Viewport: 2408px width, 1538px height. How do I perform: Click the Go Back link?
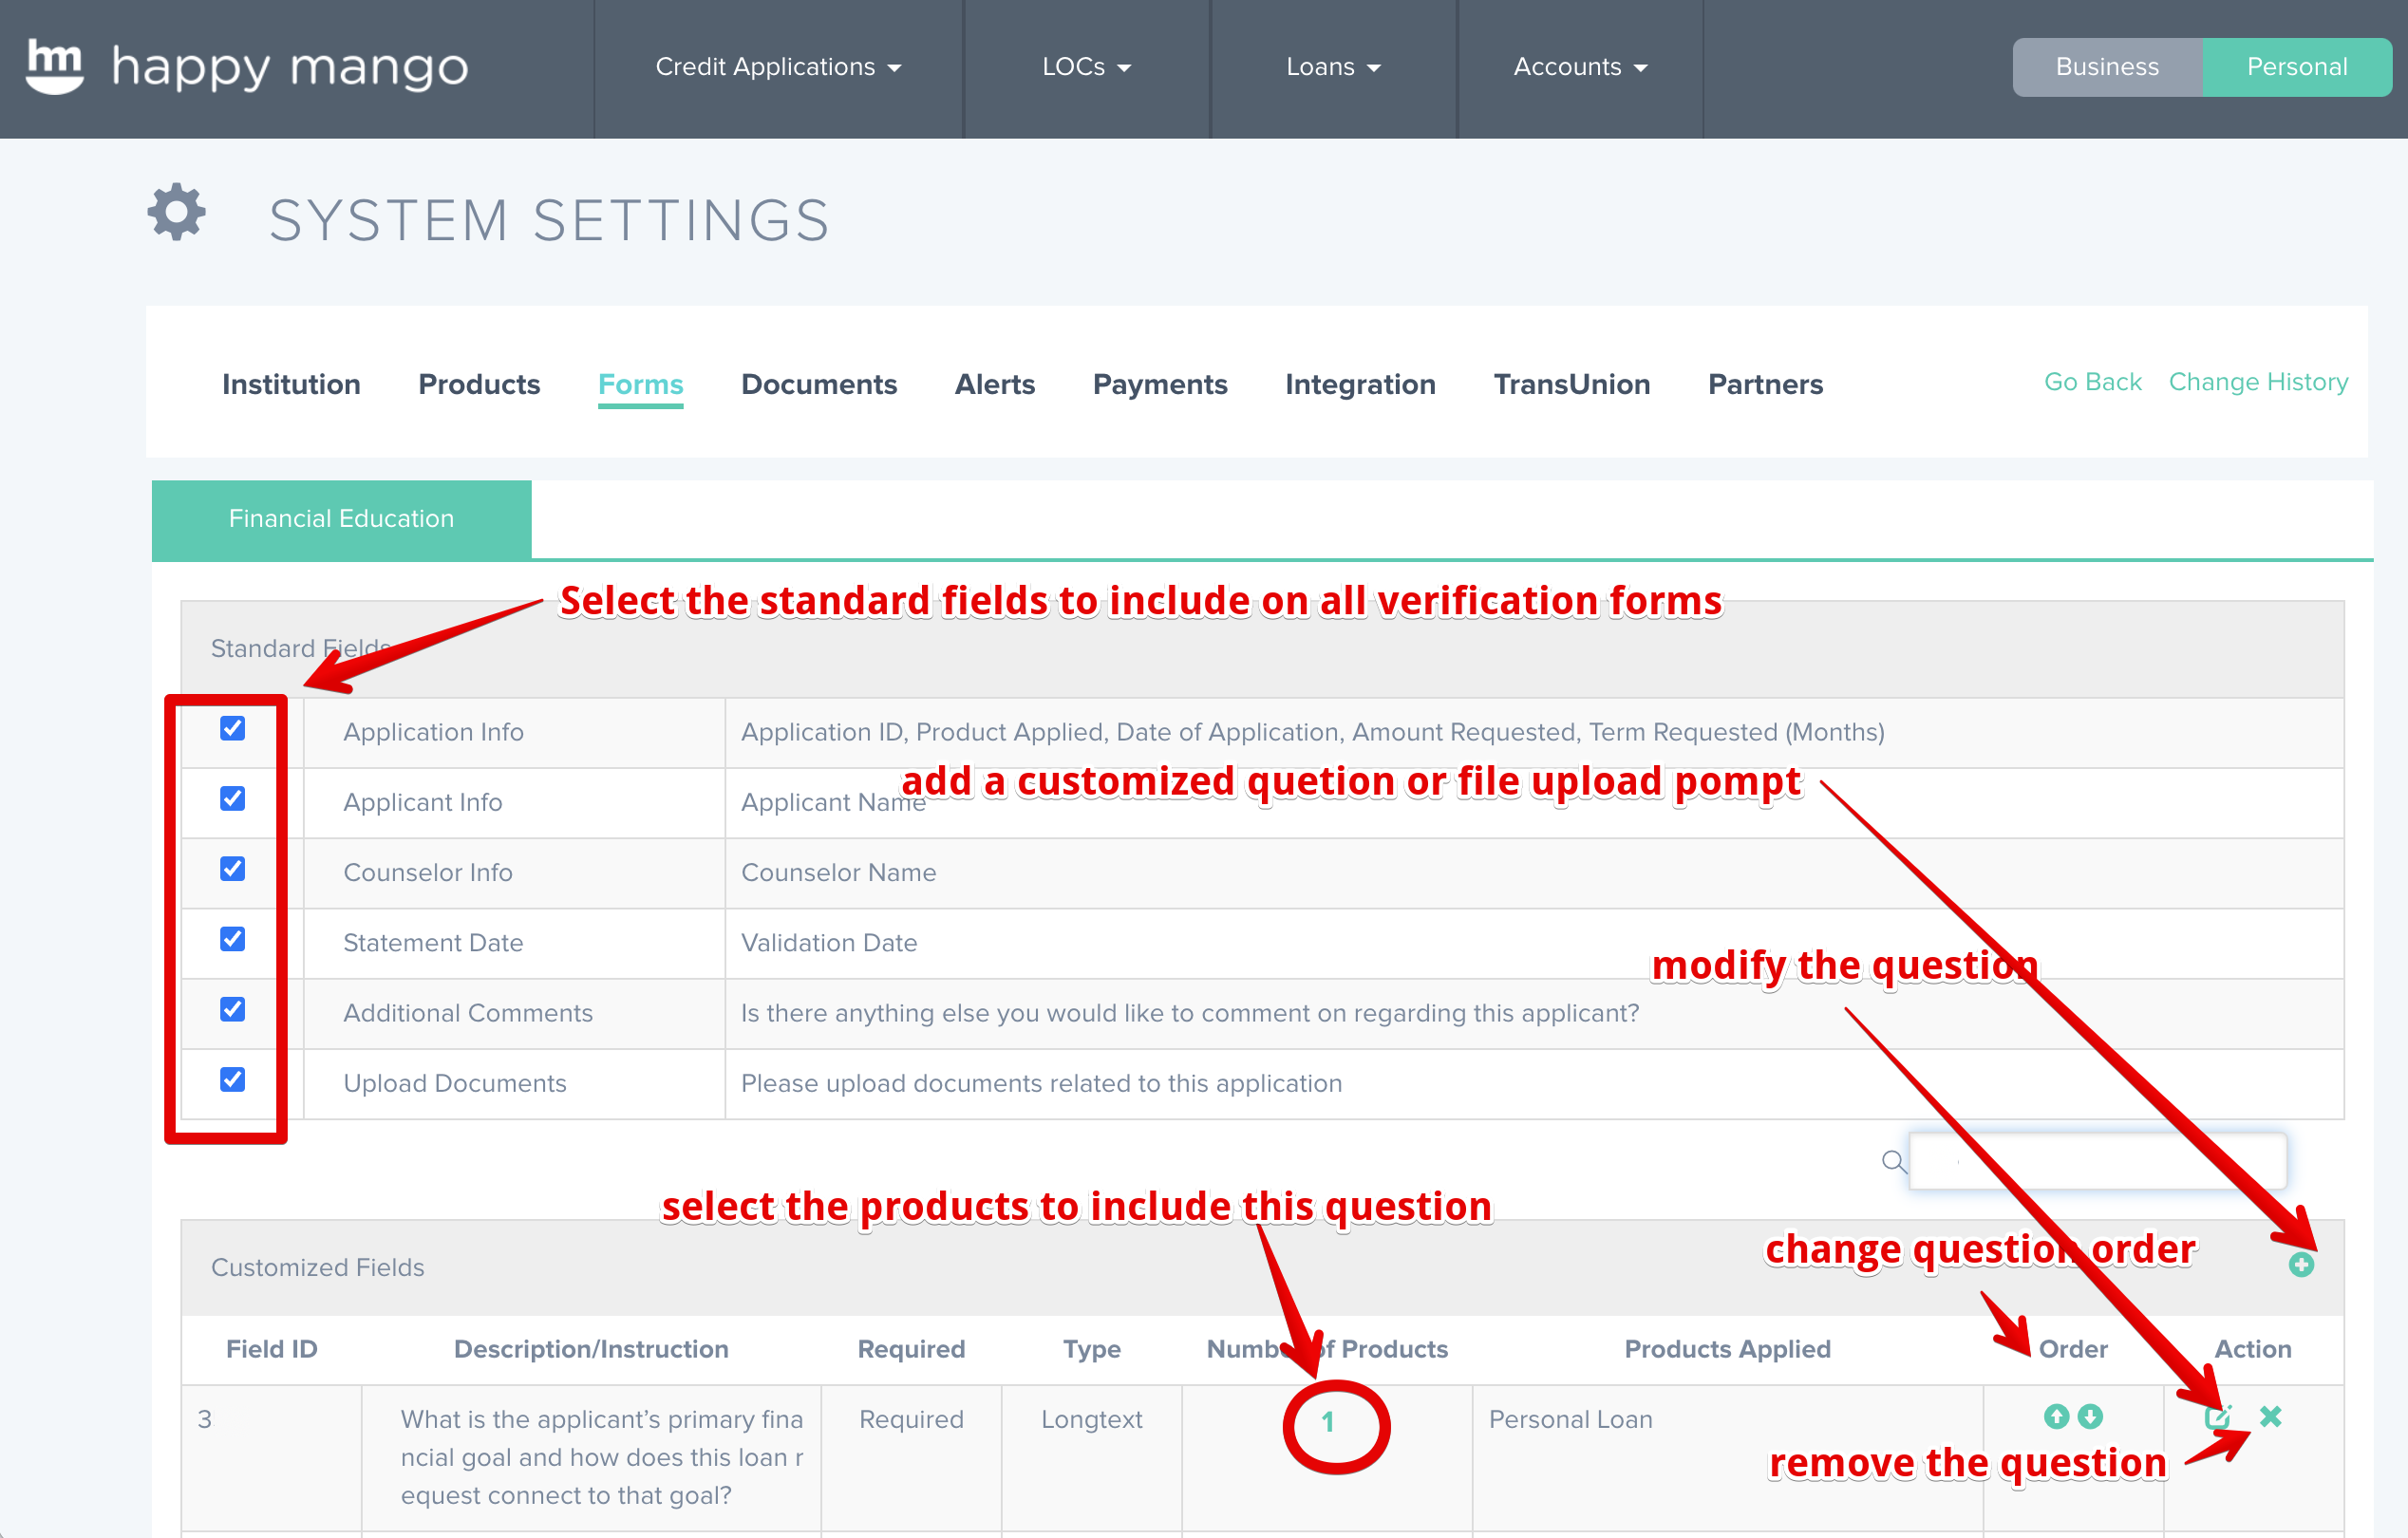(x=2092, y=382)
